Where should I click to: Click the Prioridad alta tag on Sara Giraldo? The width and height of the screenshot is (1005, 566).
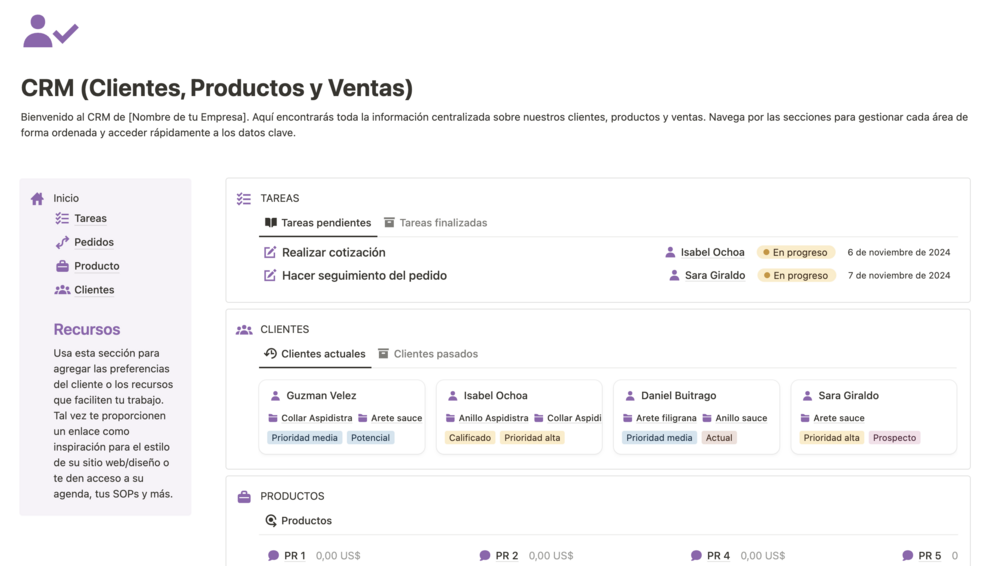[x=831, y=438]
